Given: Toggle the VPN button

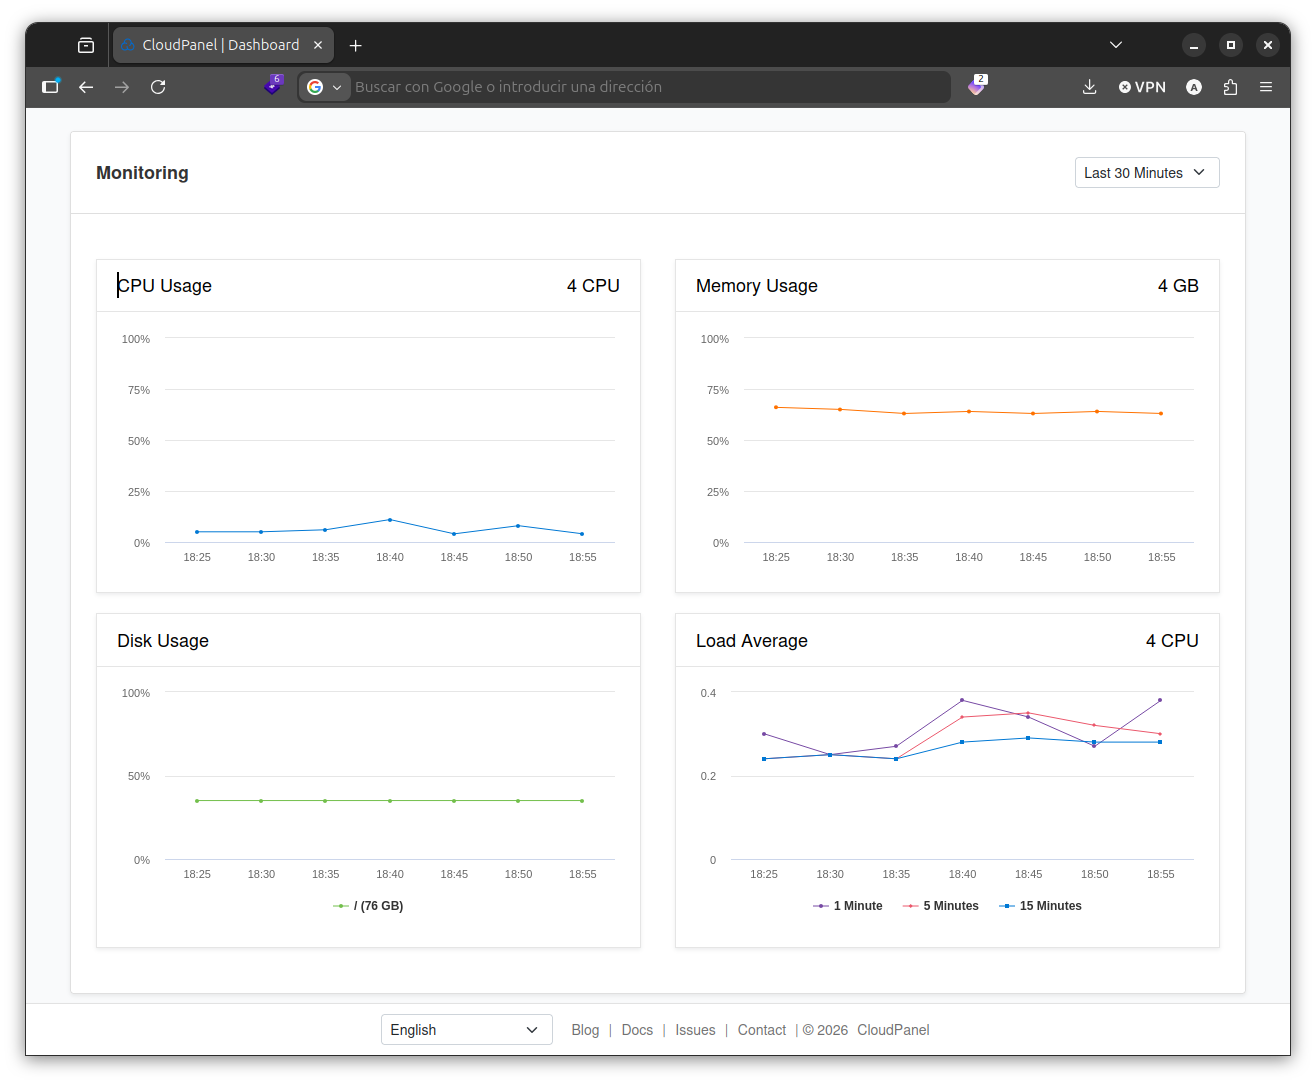Looking at the screenshot, I should pyautogui.click(x=1142, y=87).
